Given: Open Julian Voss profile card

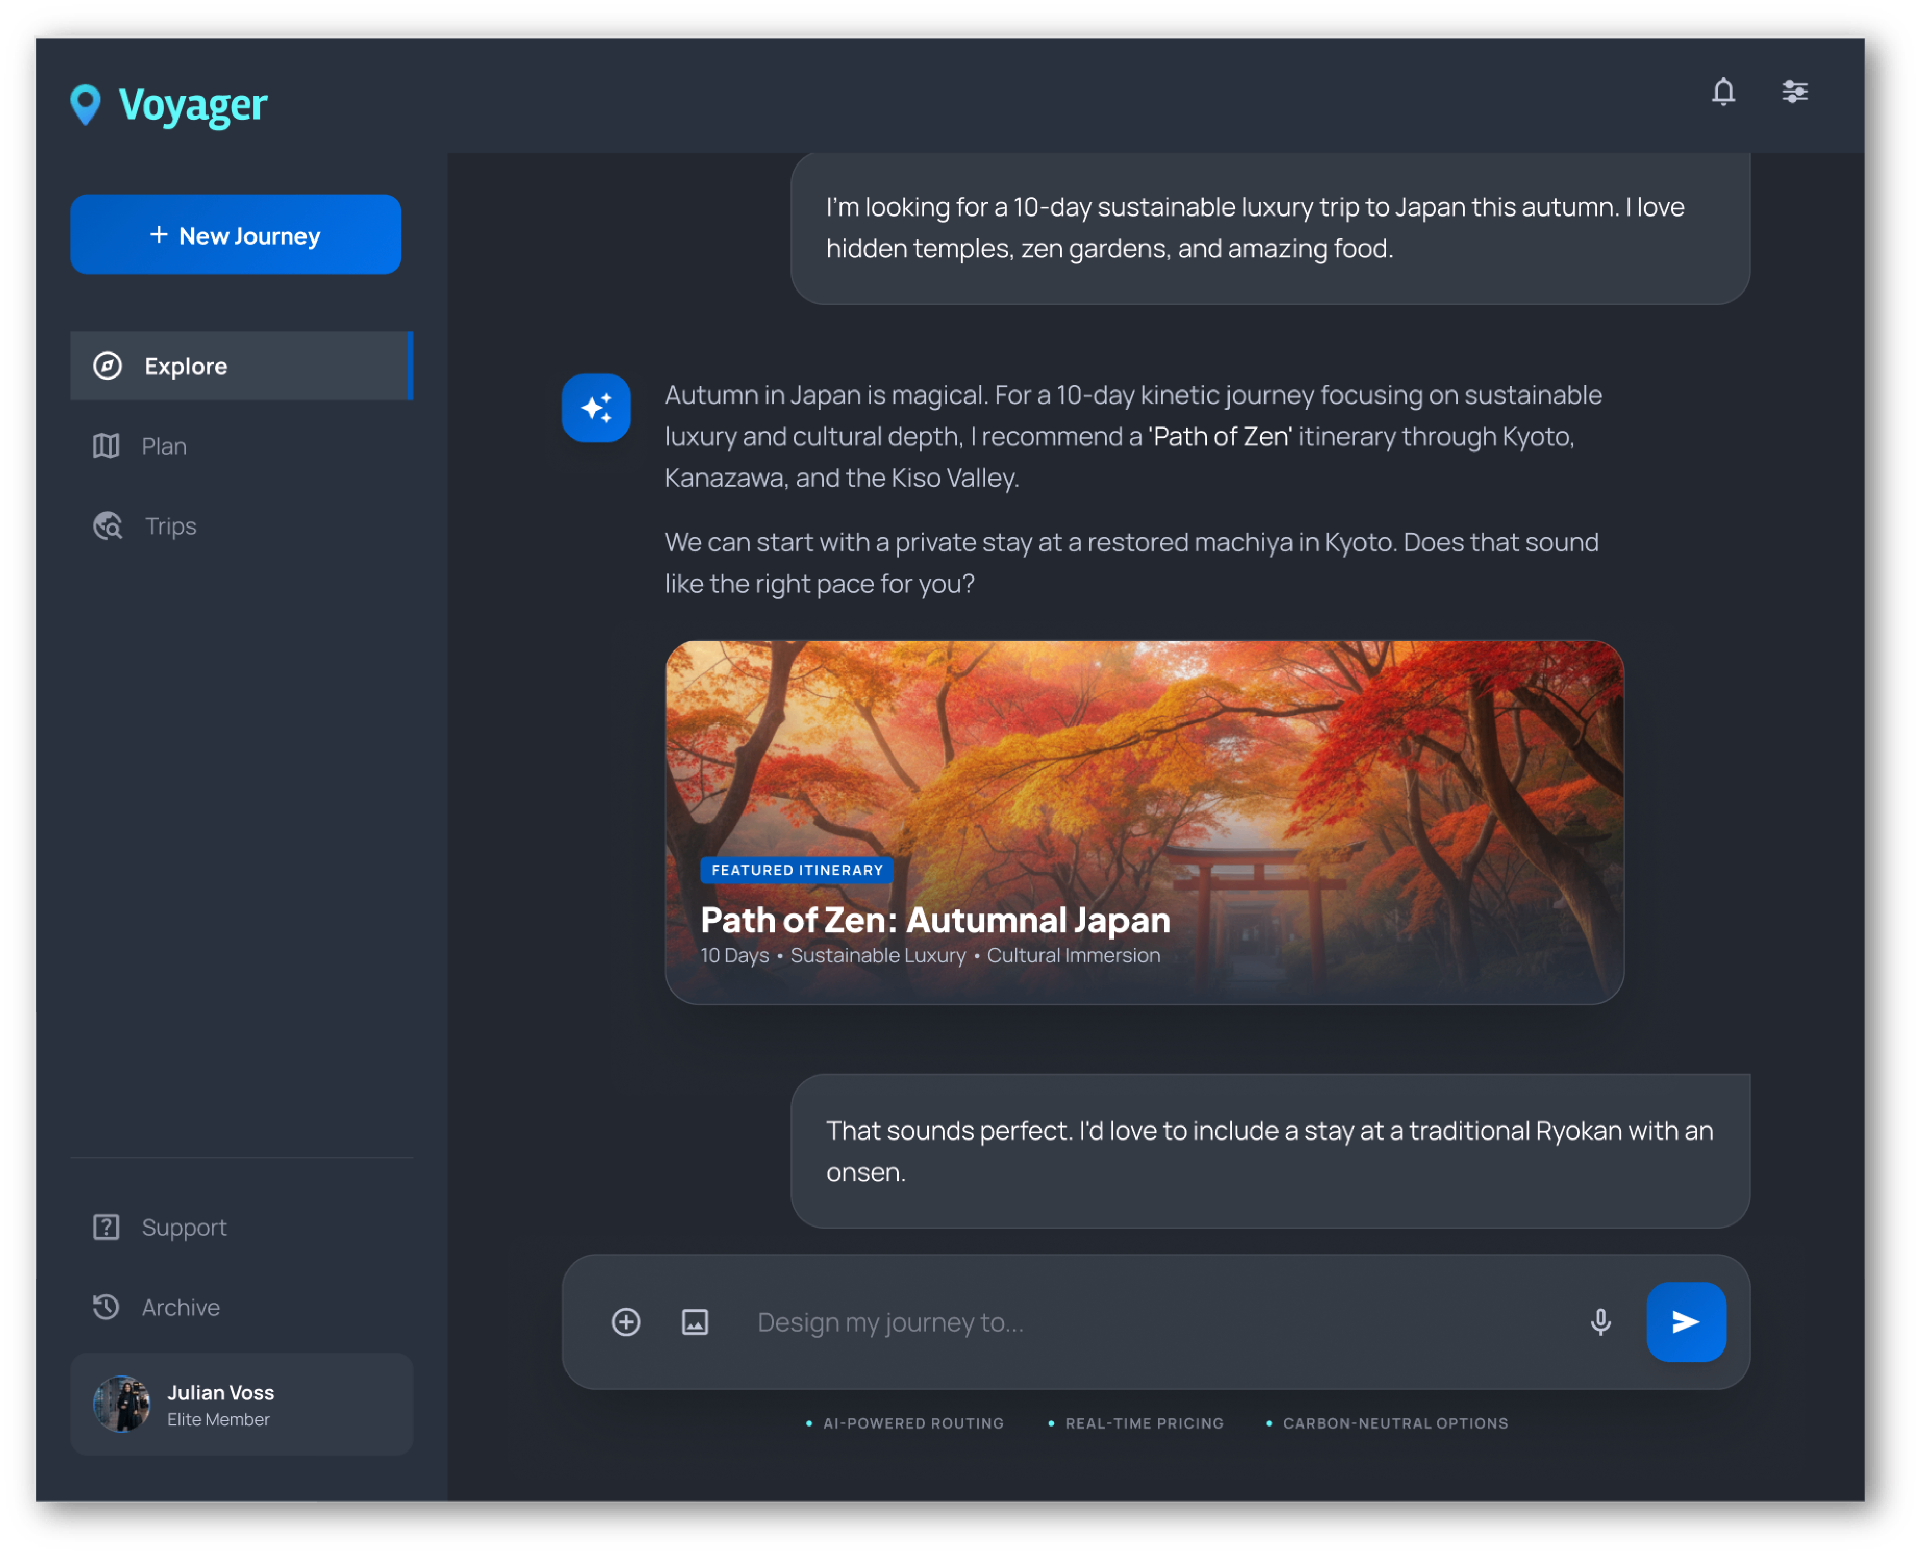Looking at the screenshot, I should [241, 1404].
